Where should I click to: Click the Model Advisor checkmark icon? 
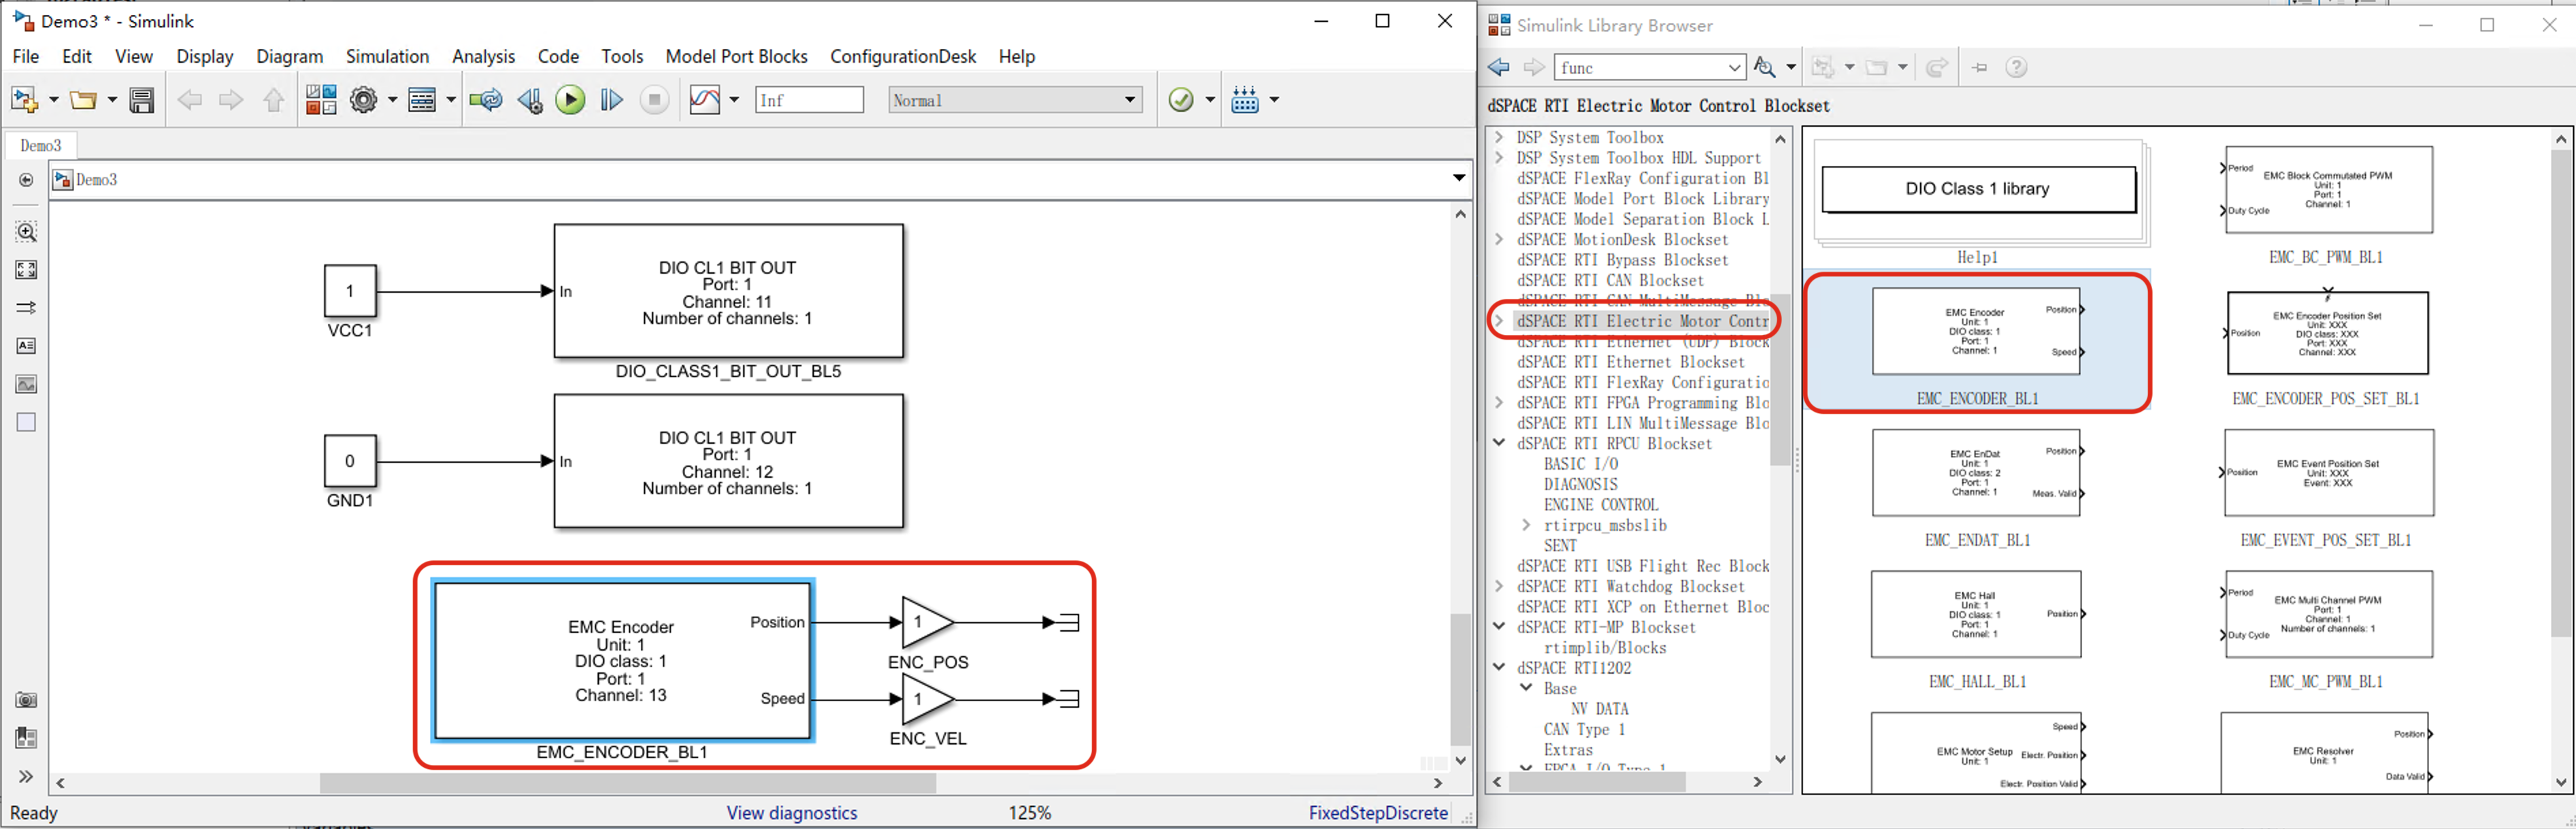point(1181,100)
